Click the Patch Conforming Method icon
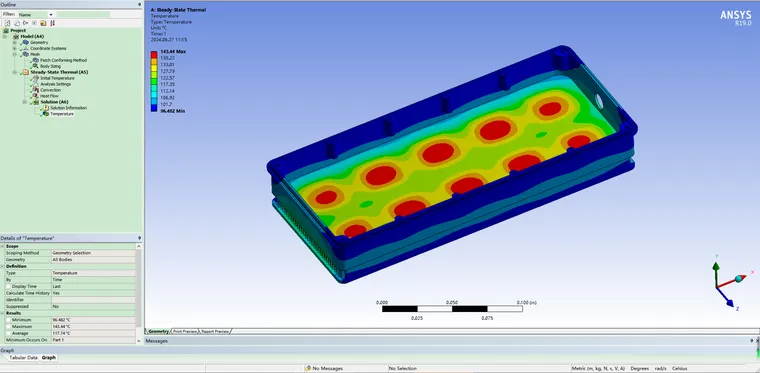The width and height of the screenshot is (760, 373). [36, 60]
